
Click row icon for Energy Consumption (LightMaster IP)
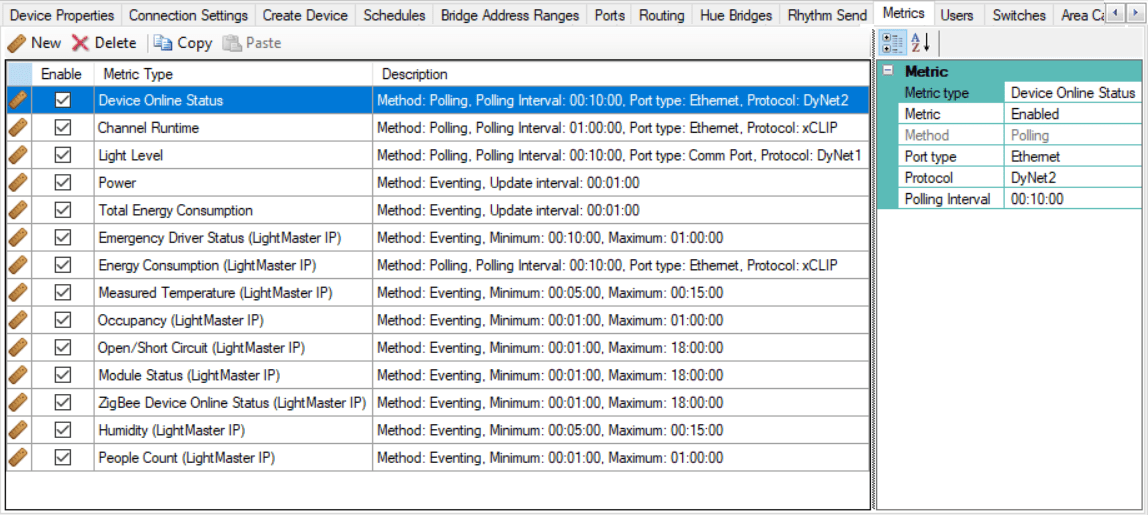click(x=18, y=265)
